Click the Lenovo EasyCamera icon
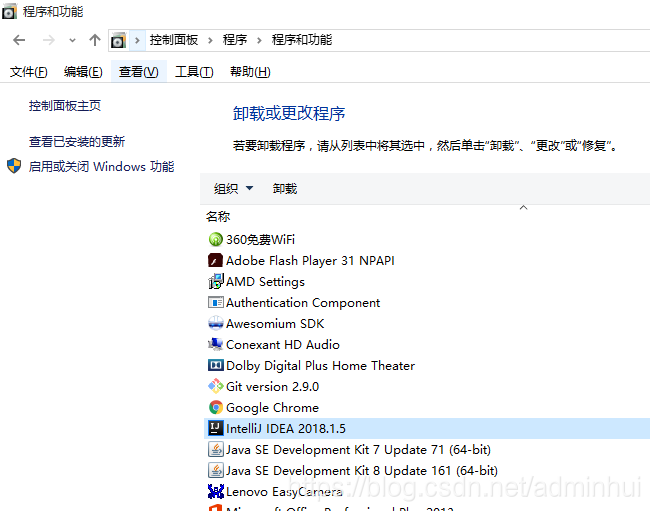Image resolution: width=650 pixels, height=511 pixels. [216, 492]
